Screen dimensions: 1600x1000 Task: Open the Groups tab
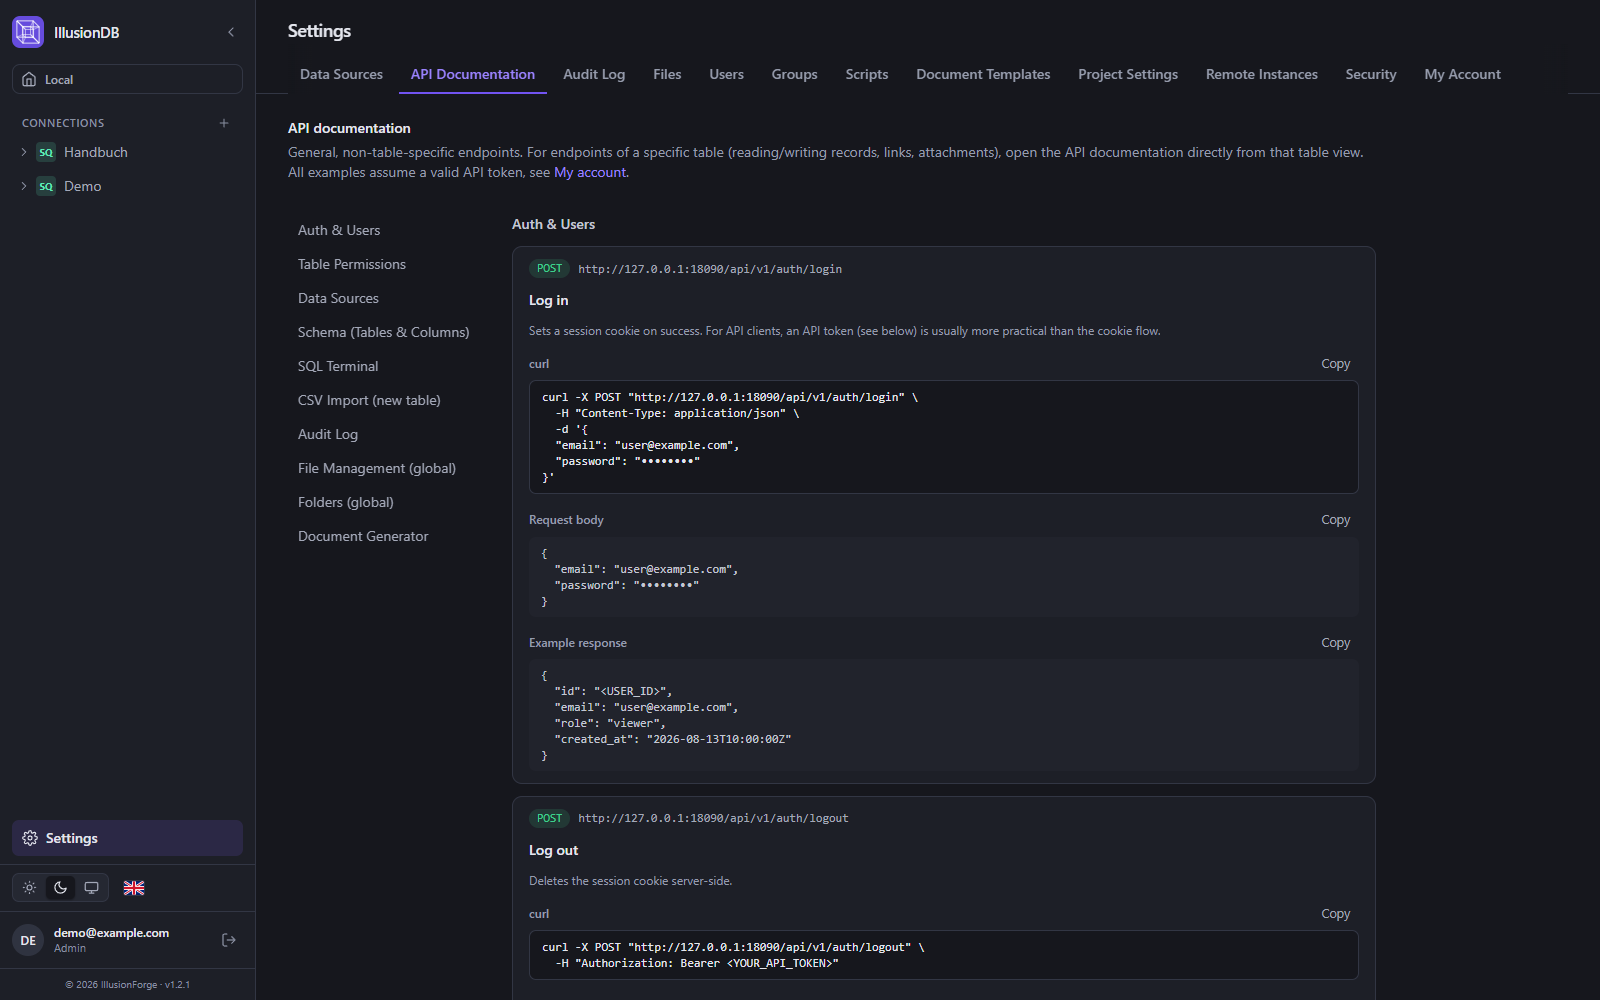point(794,74)
